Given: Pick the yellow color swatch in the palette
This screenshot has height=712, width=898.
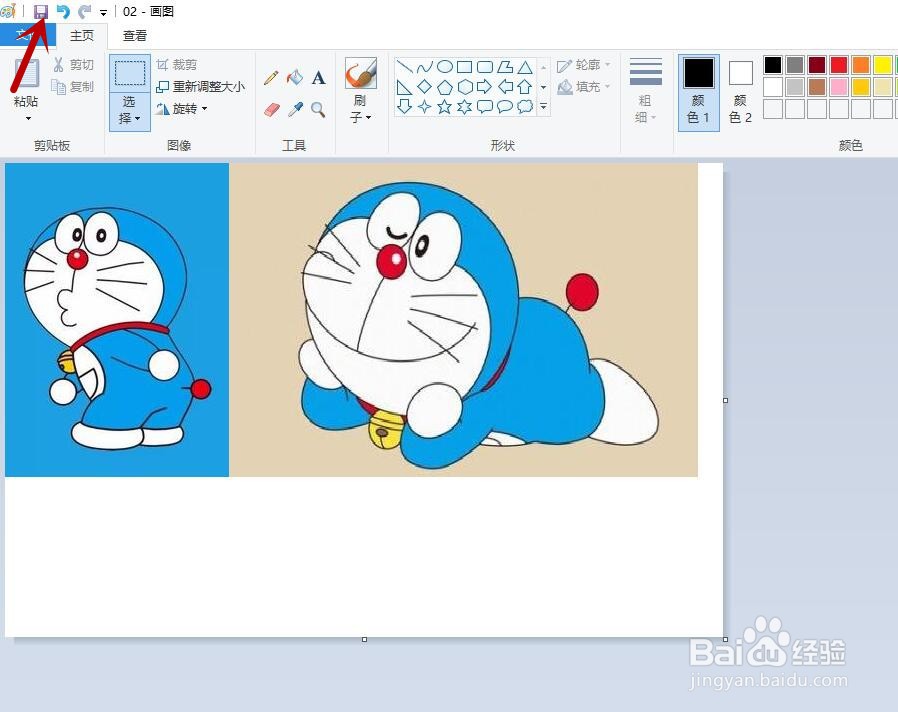Looking at the screenshot, I should click(882, 64).
